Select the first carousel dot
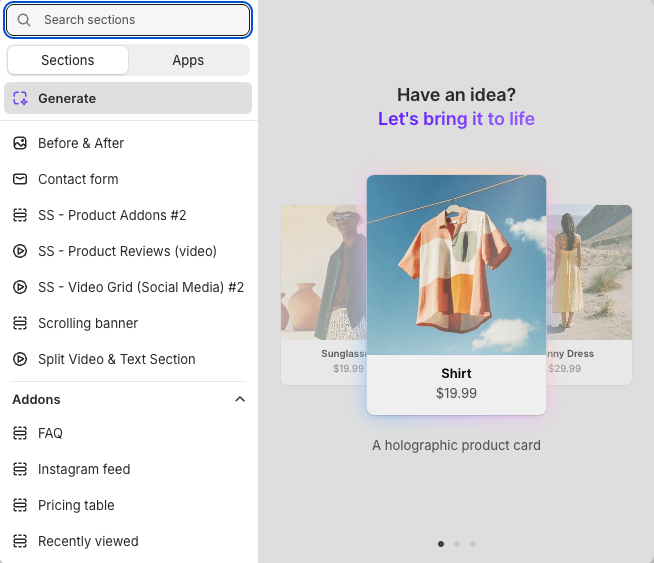The height and width of the screenshot is (563, 654). coord(441,544)
